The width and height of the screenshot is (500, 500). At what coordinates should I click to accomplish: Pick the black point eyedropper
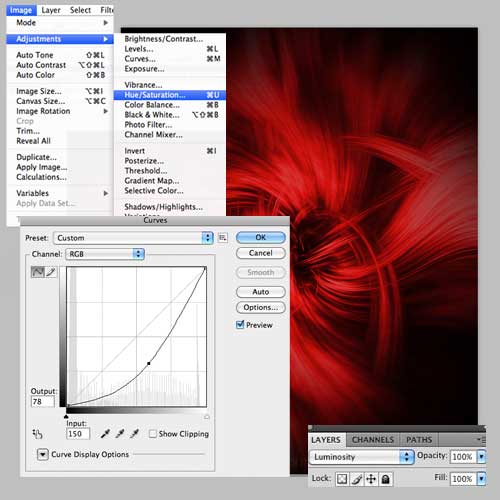[105, 434]
